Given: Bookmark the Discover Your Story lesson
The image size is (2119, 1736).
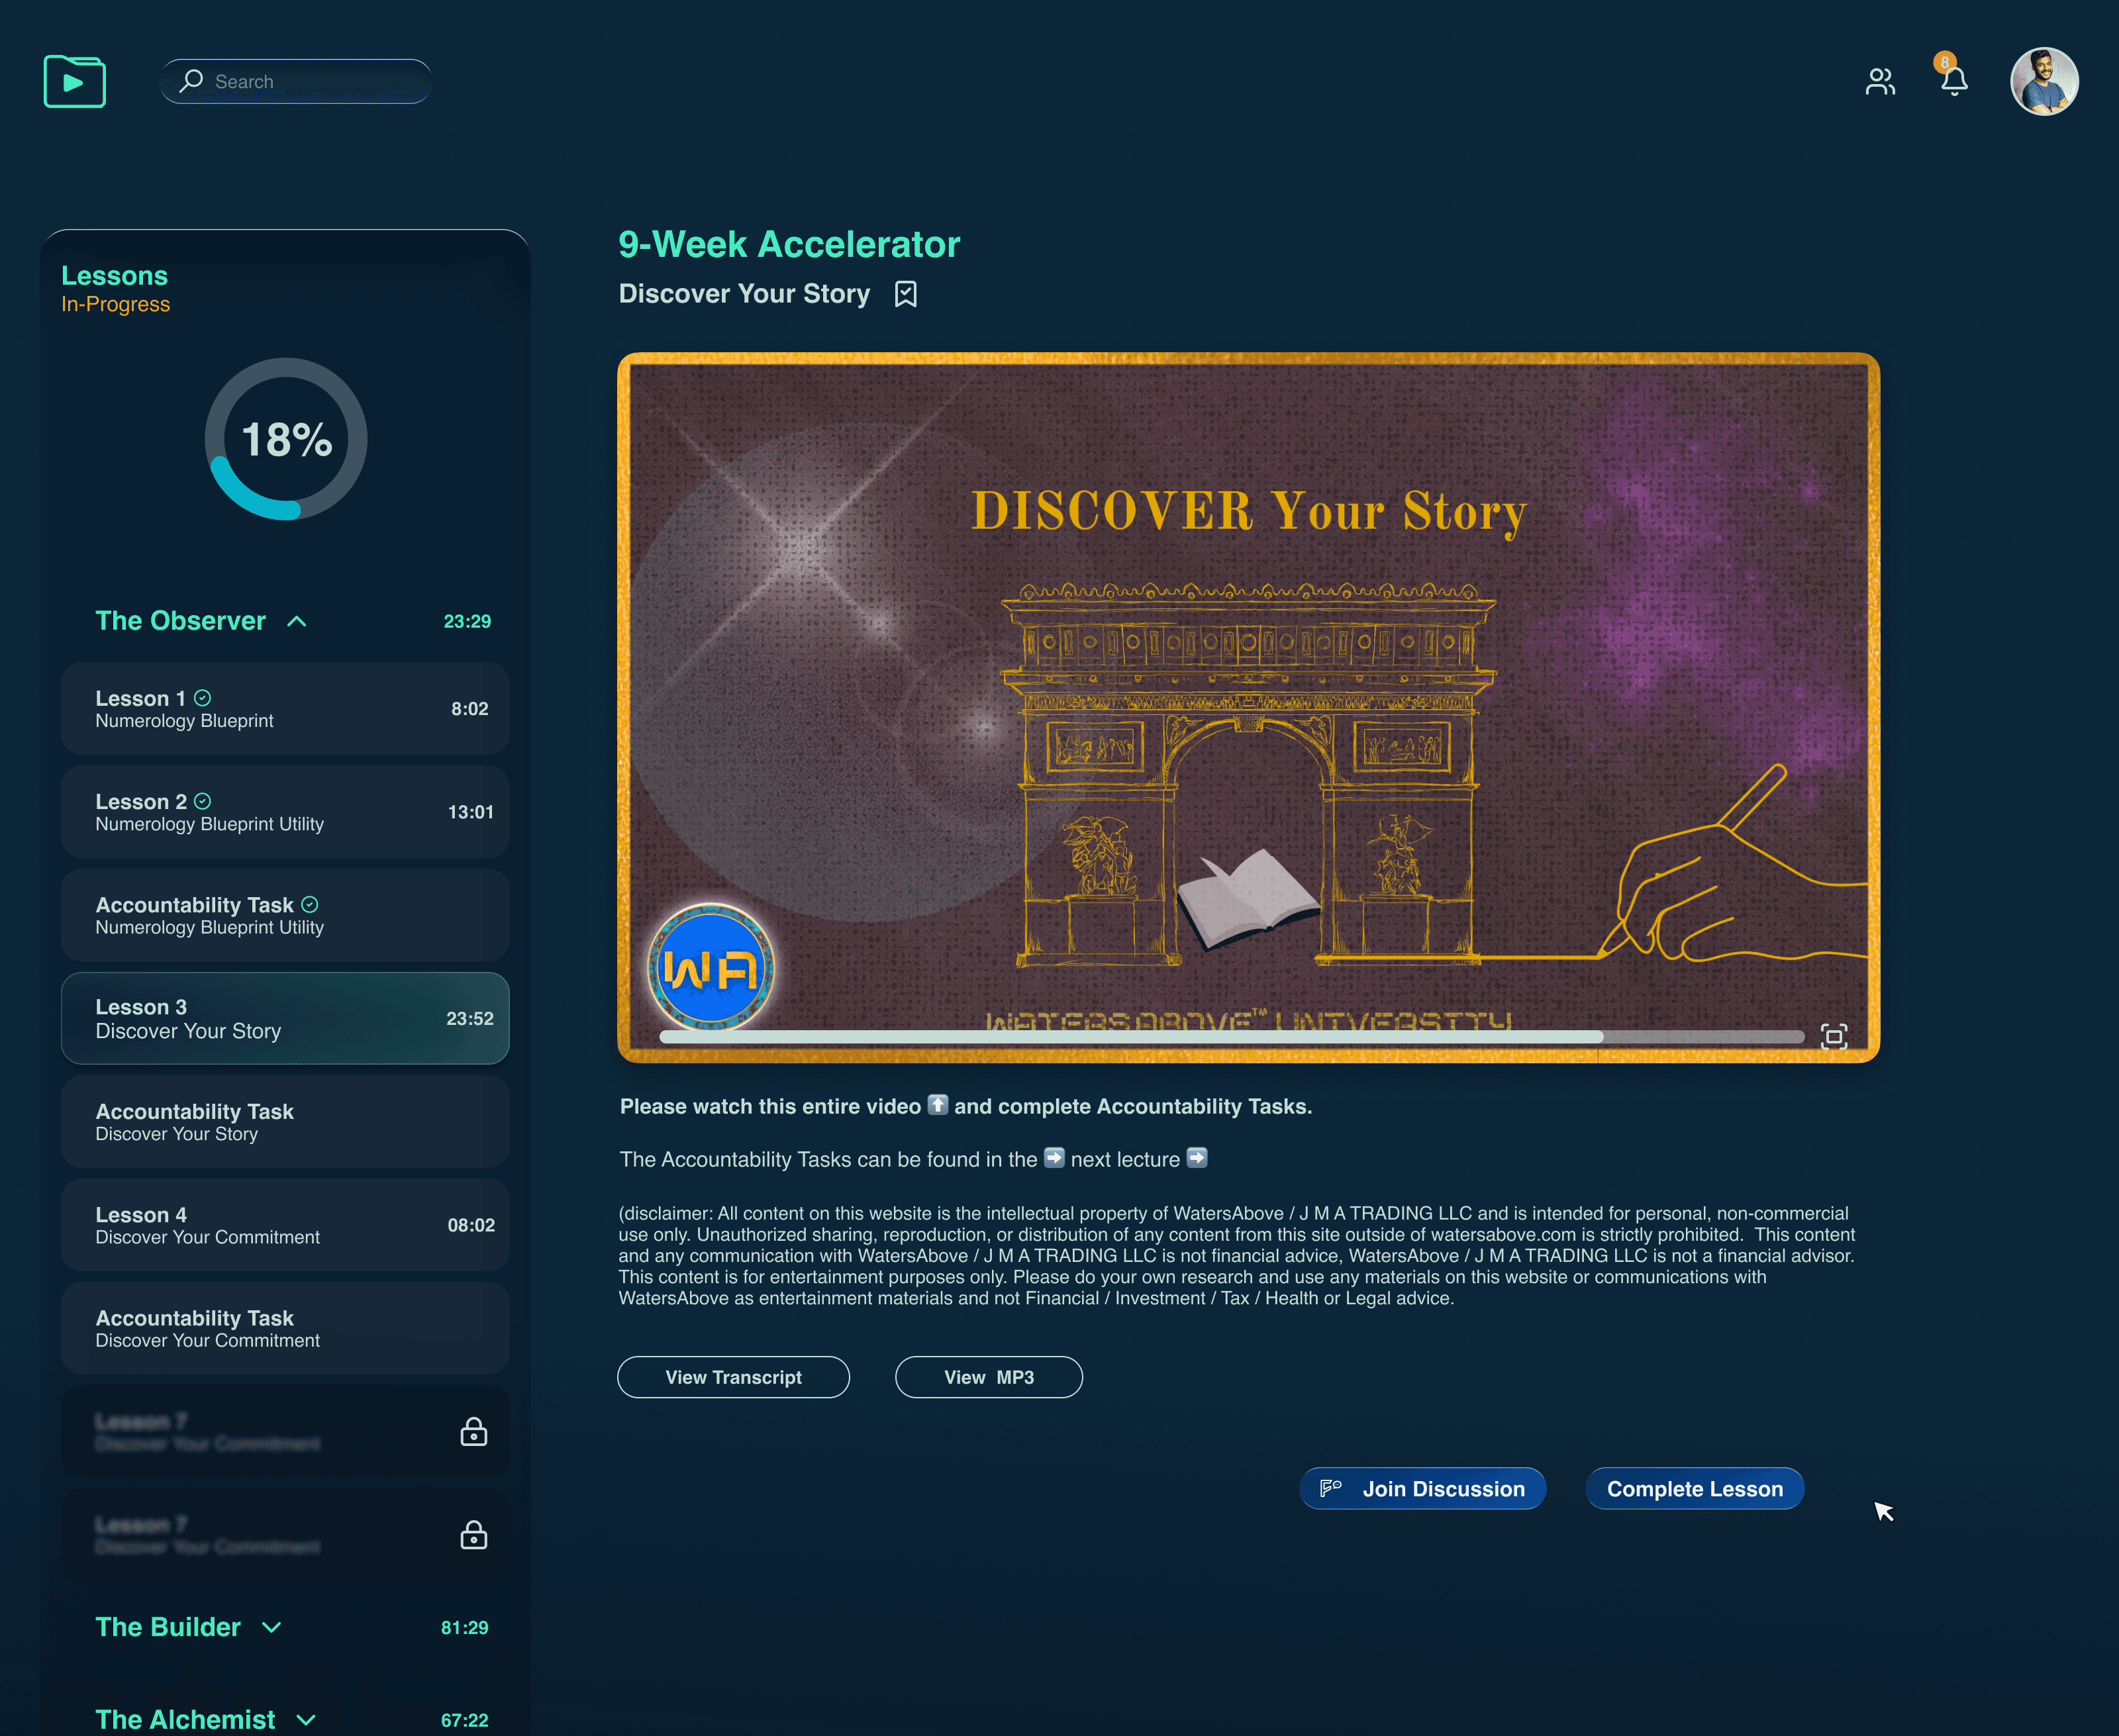Looking at the screenshot, I should [905, 294].
